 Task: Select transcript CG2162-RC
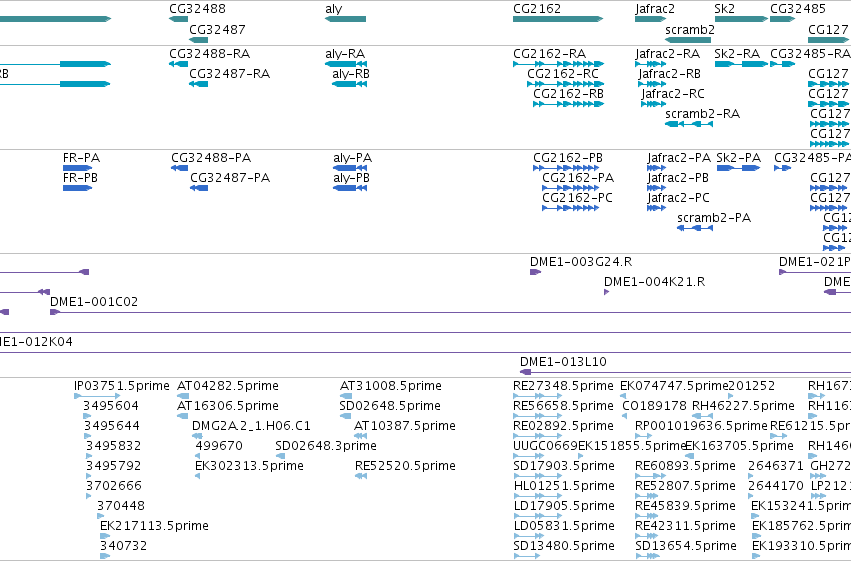click(566, 84)
